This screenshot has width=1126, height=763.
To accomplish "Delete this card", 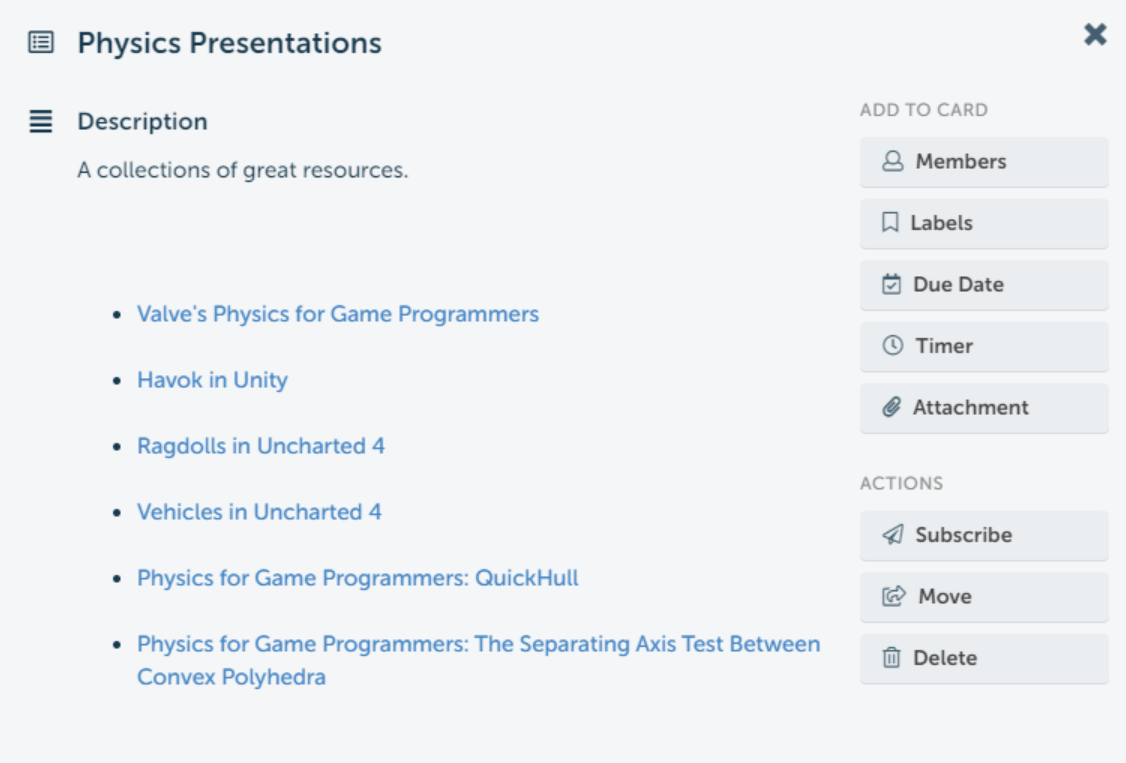I will [983, 658].
